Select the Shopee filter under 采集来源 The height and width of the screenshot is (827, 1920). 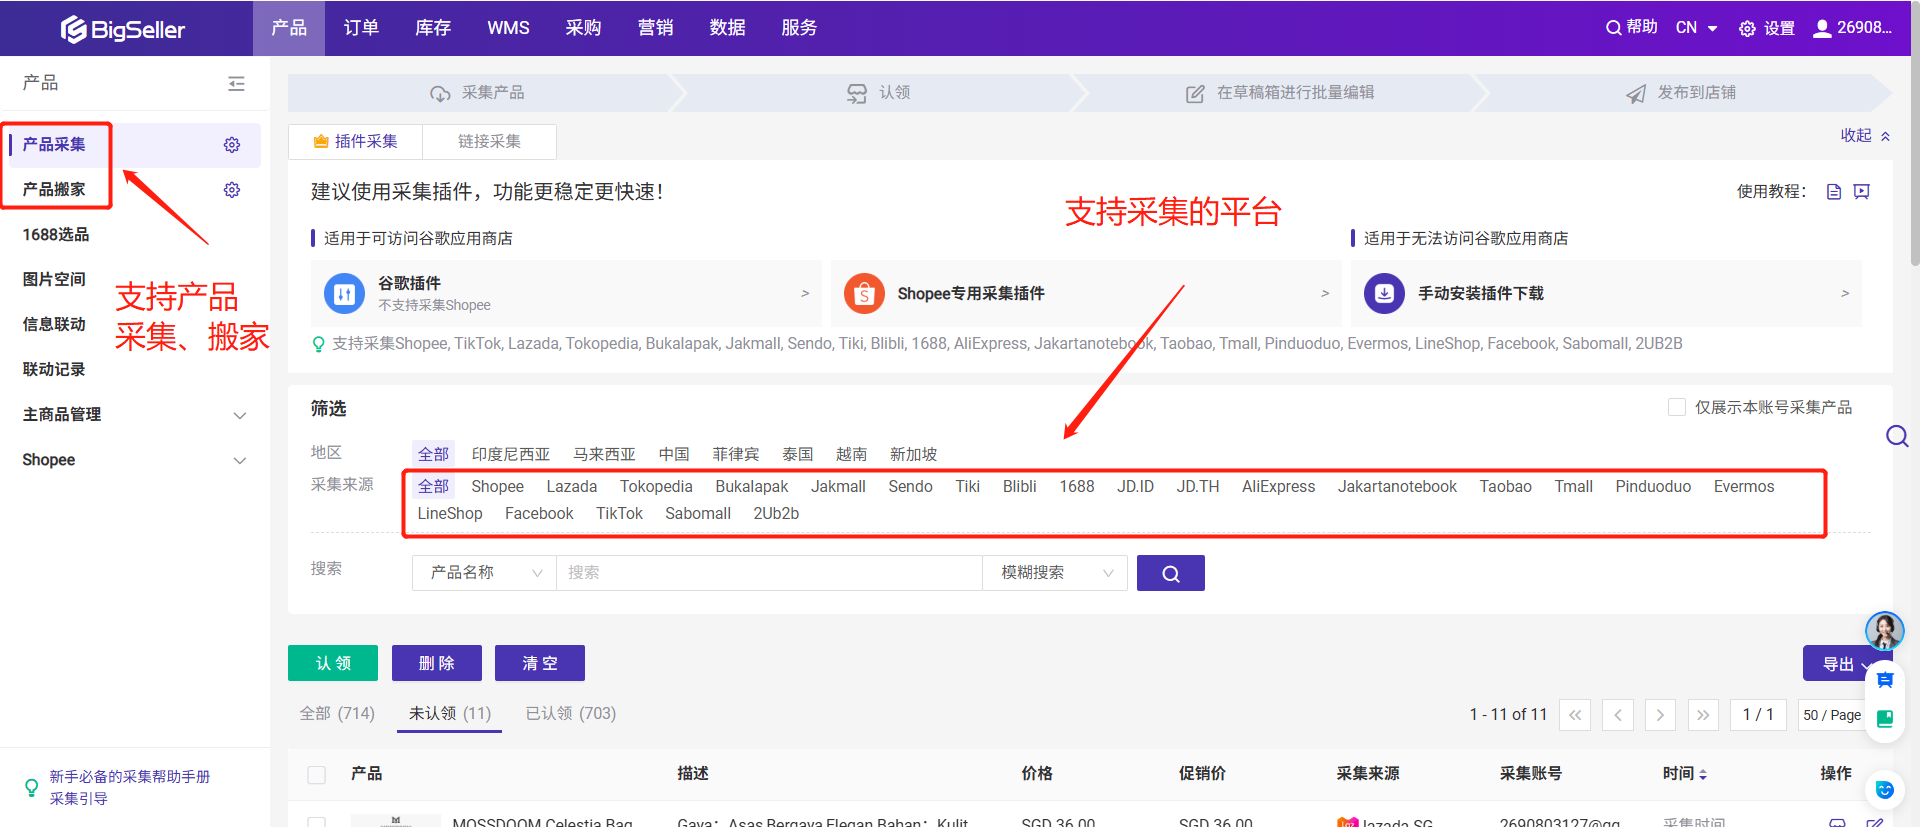click(497, 487)
